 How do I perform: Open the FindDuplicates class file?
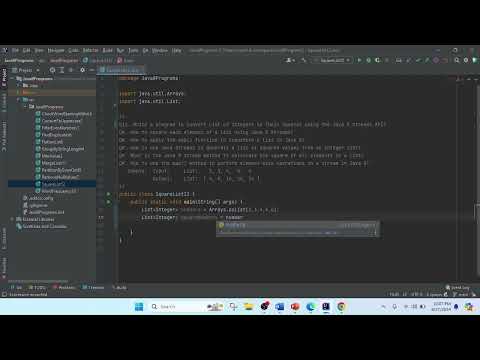(x=54, y=135)
